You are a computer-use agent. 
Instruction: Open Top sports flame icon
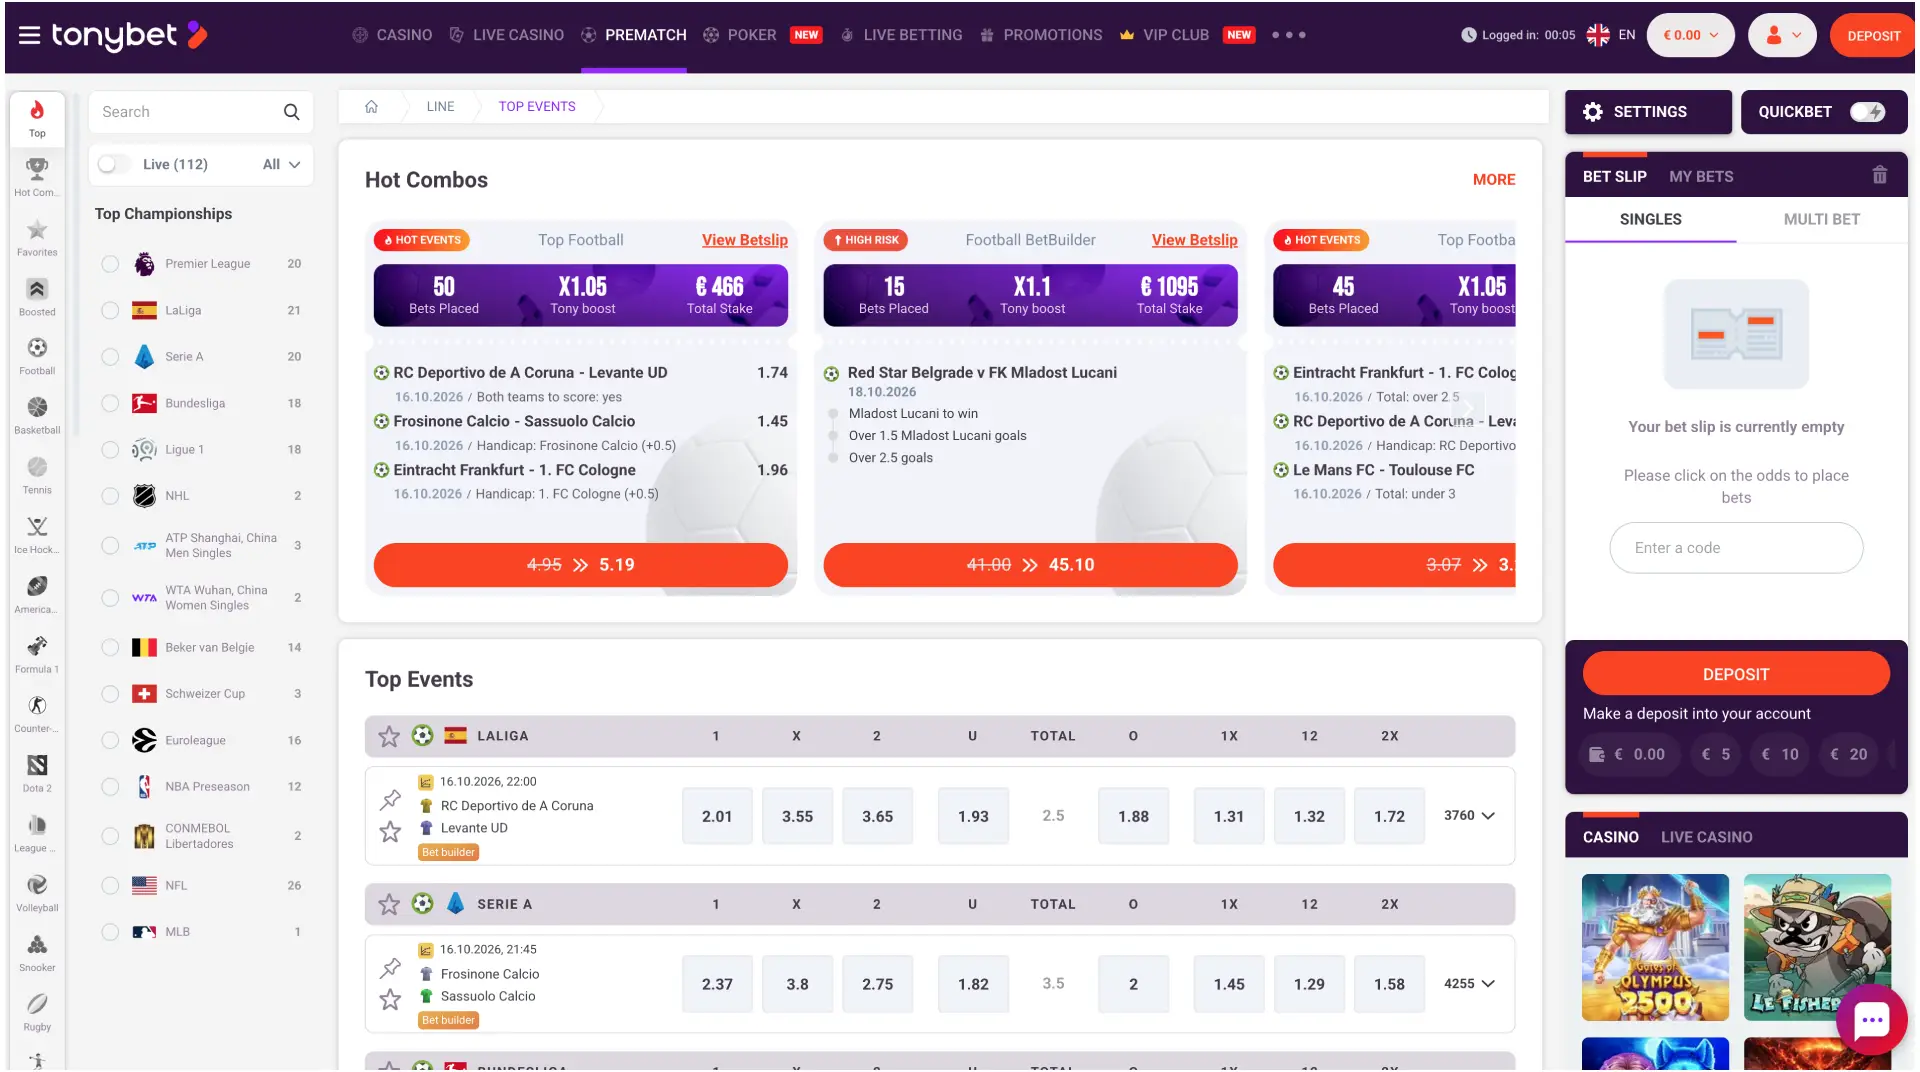point(37,118)
